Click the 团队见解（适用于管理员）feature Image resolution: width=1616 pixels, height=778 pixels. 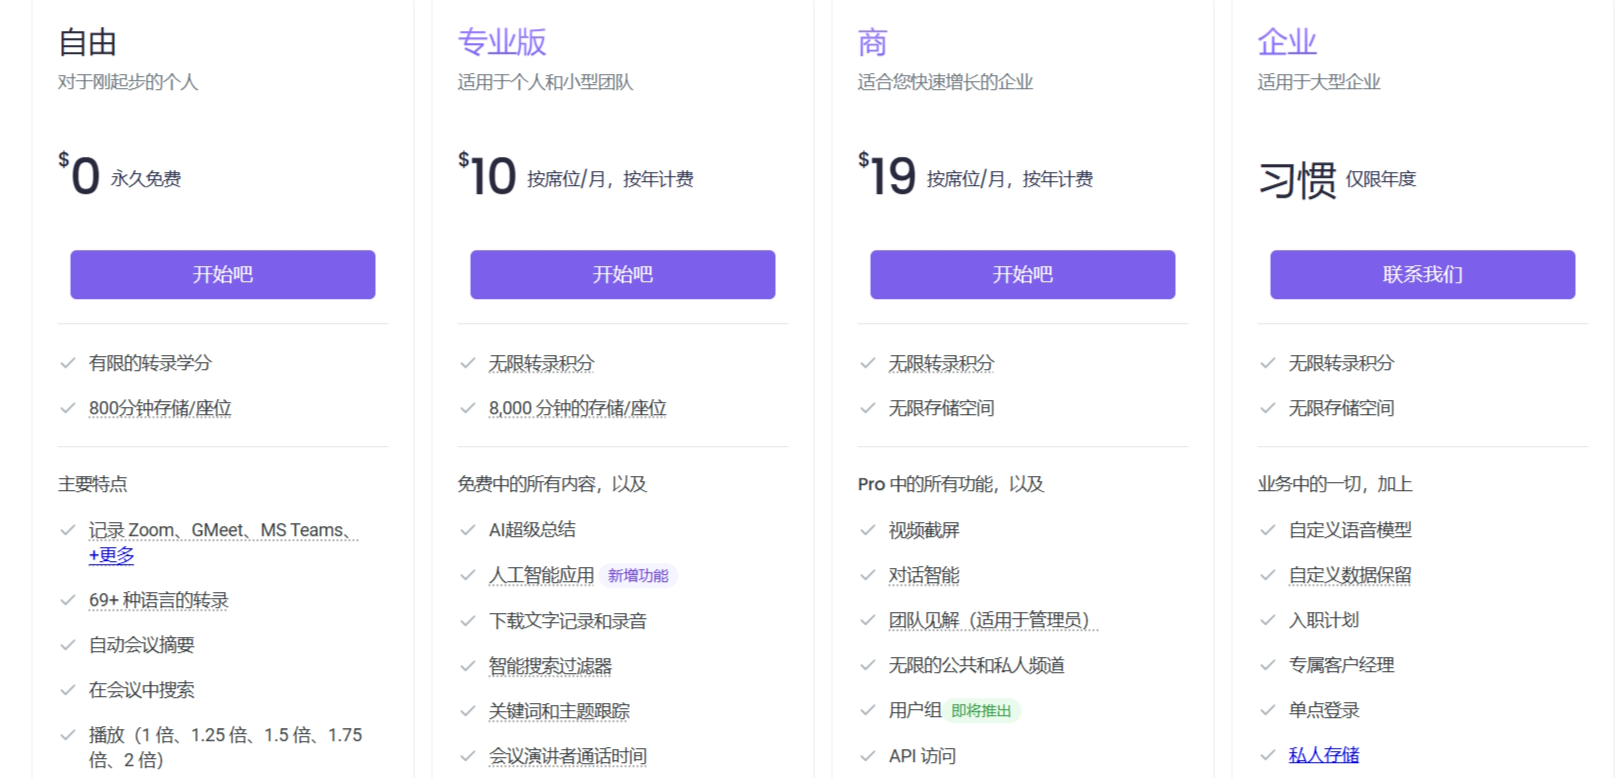[992, 620]
